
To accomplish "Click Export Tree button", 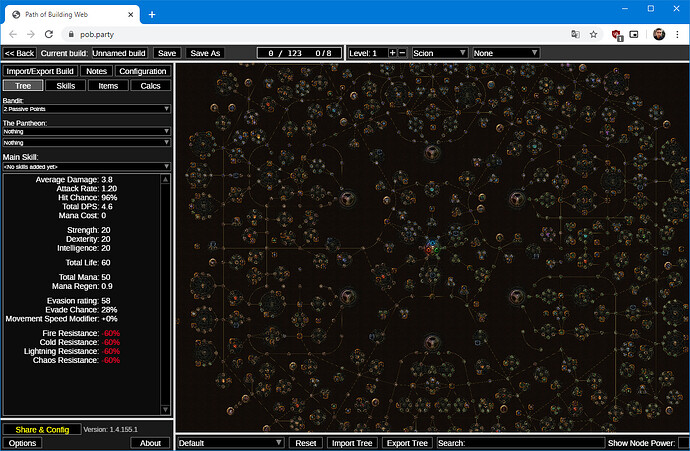I will tap(407, 443).
